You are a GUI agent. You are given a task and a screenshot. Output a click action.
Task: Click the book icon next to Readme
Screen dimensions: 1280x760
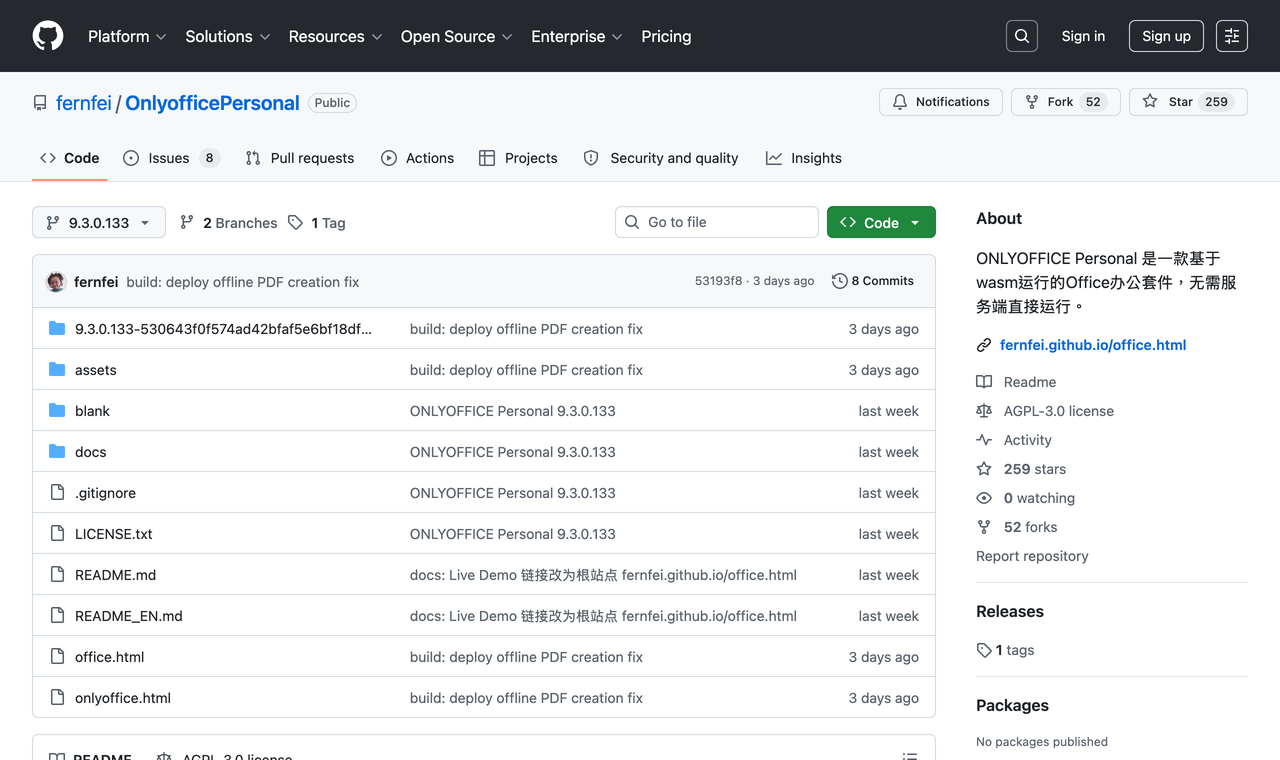(984, 382)
